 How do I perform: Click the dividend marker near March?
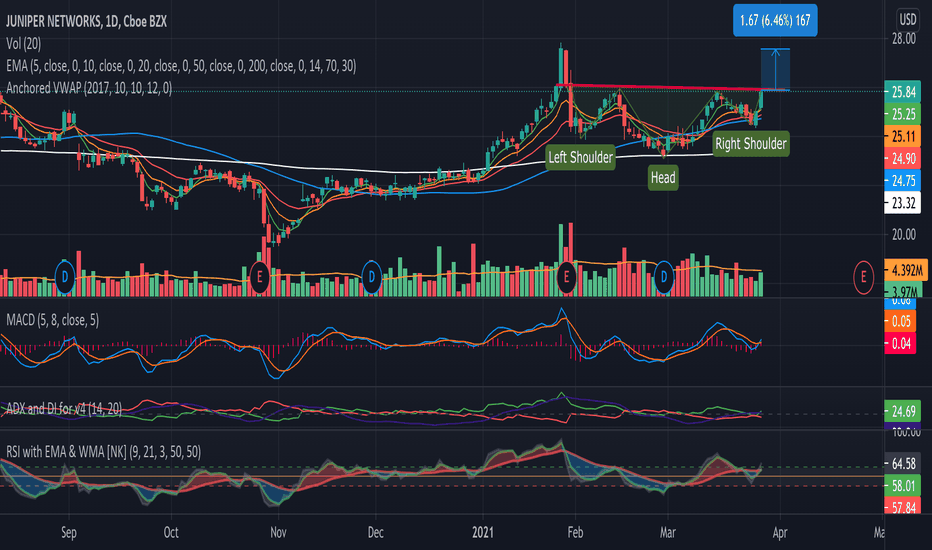[664, 276]
